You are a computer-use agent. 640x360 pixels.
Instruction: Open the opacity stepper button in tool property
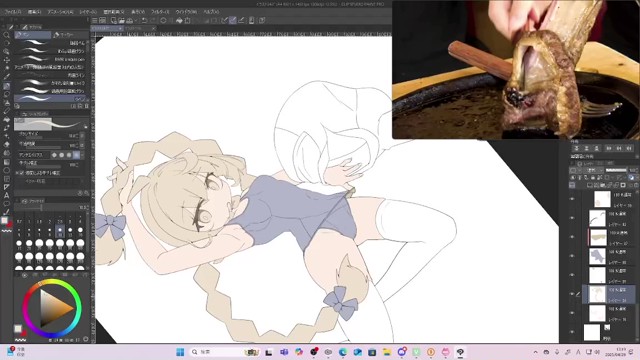(82, 145)
